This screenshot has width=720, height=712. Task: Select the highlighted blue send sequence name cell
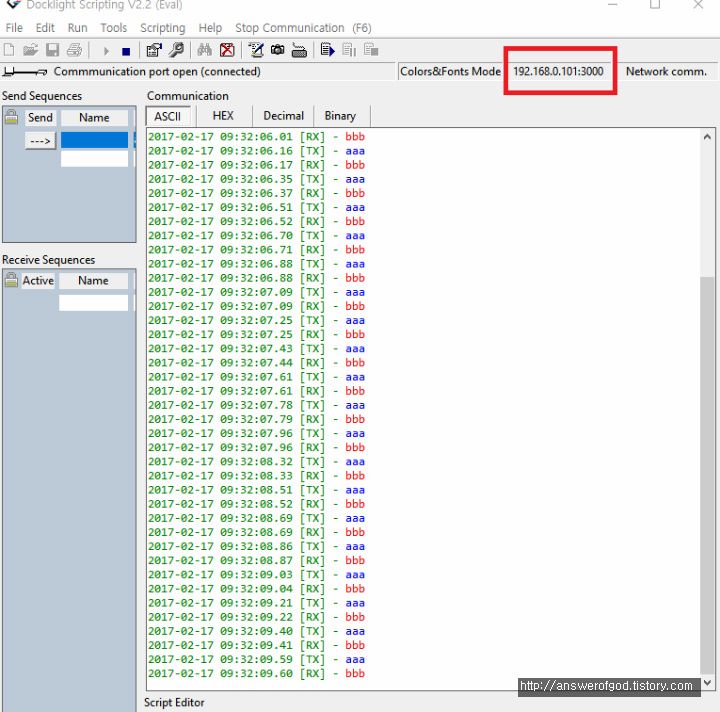coord(95,140)
